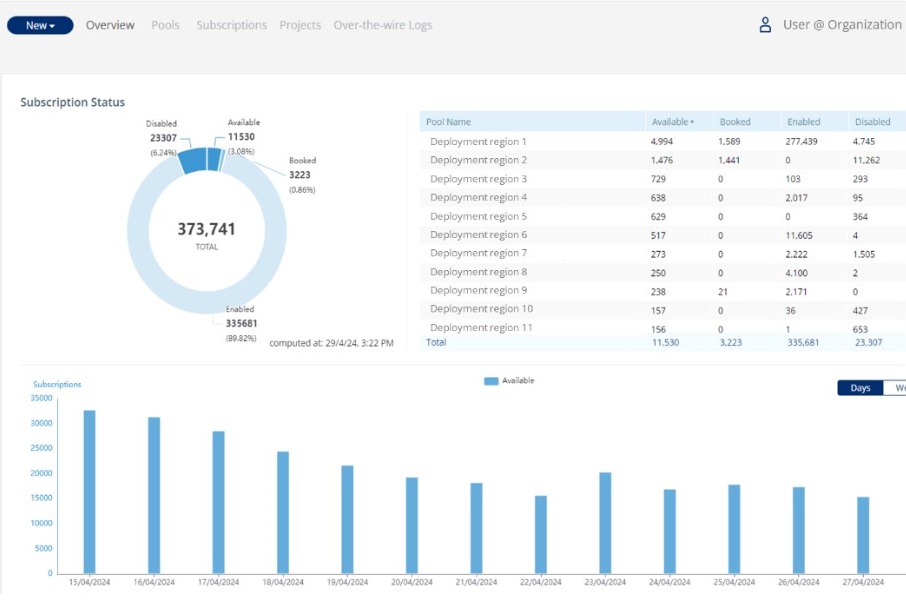Sort by the Booked column header
The width and height of the screenshot is (906, 612).
pyautogui.click(x=735, y=122)
